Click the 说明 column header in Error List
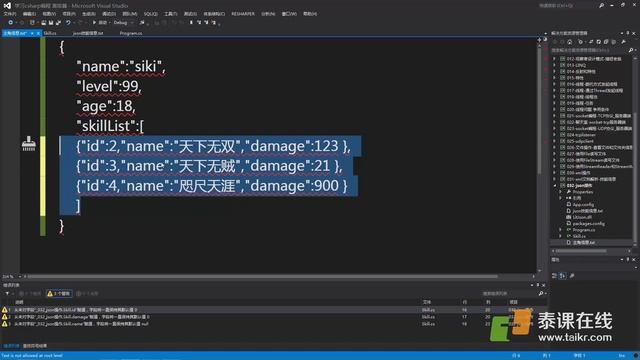The image size is (640, 360). [x=19, y=302]
